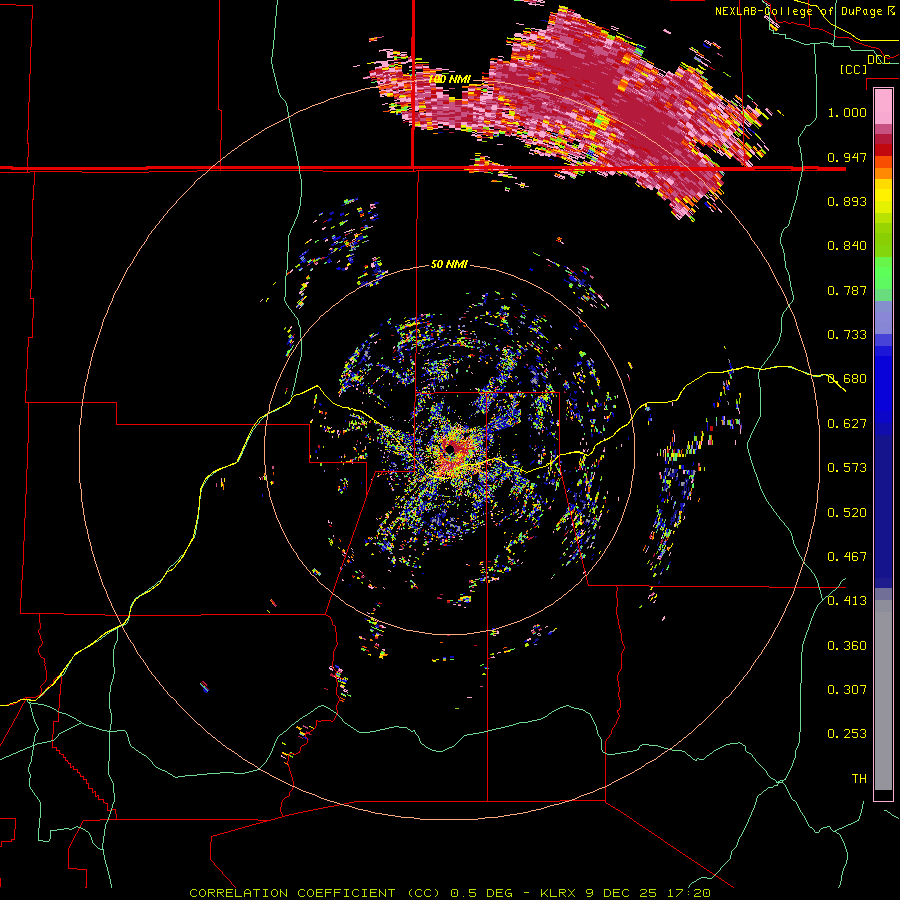Click the TH label on the scale
The width and height of the screenshot is (900, 900).
point(859,779)
